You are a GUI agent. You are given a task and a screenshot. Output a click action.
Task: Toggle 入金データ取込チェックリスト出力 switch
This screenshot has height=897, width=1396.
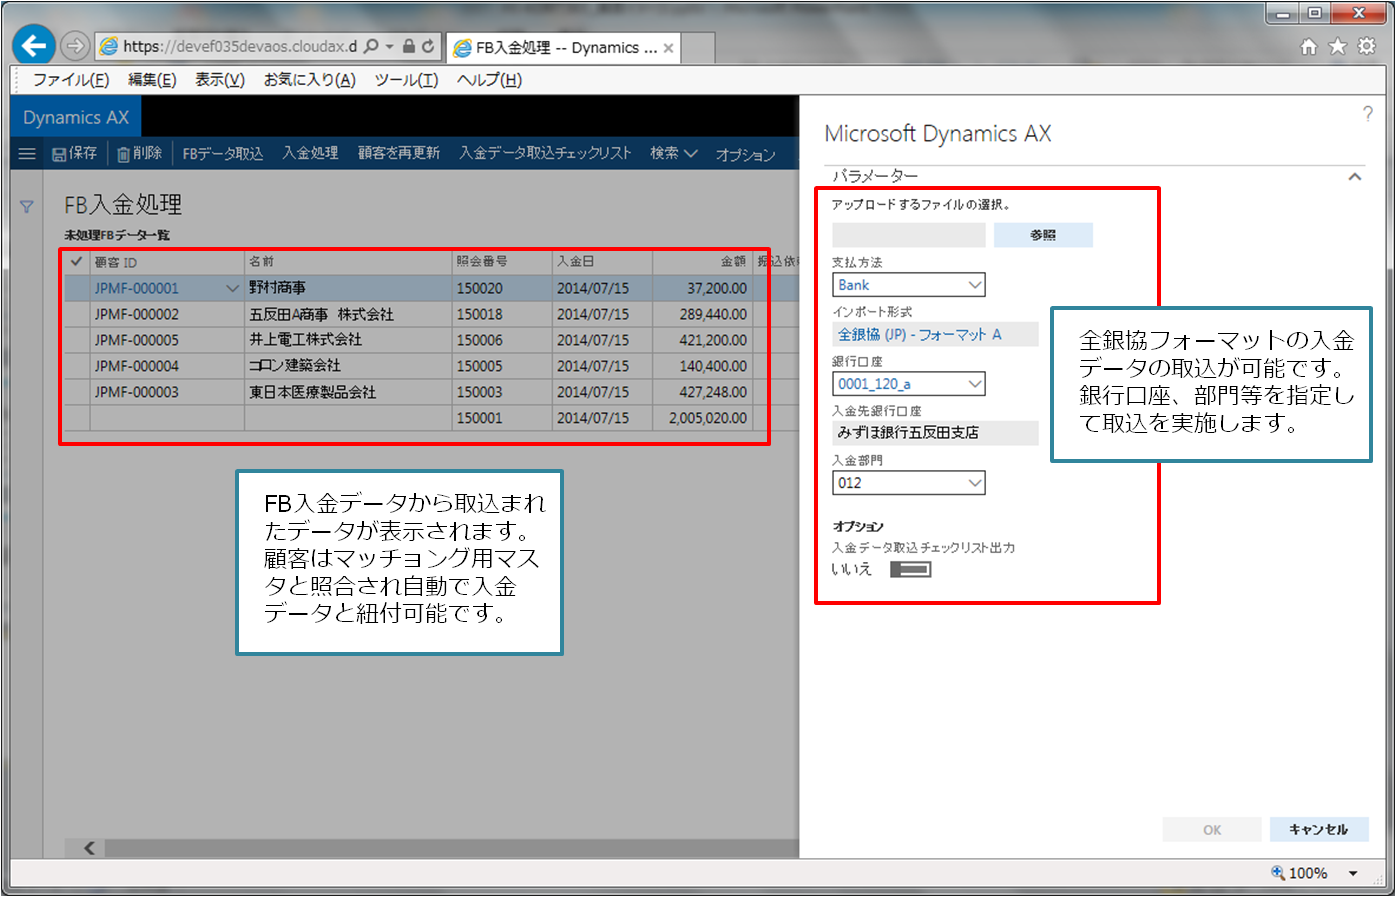click(x=911, y=569)
